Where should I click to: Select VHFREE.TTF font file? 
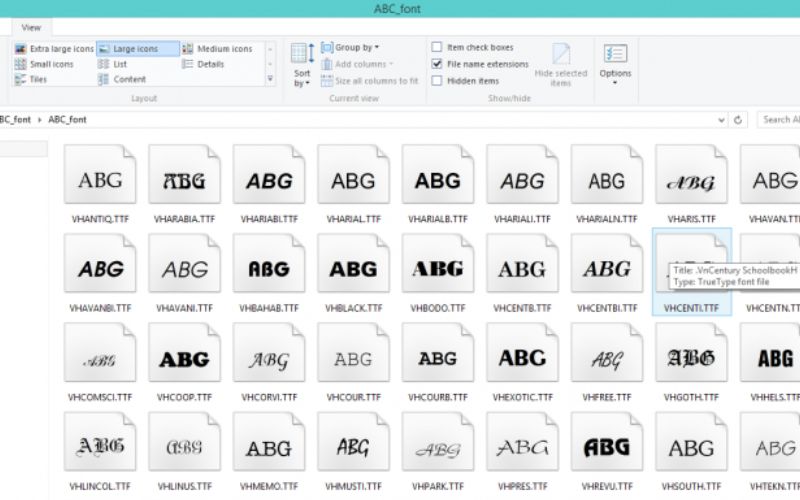pyautogui.click(x=607, y=363)
